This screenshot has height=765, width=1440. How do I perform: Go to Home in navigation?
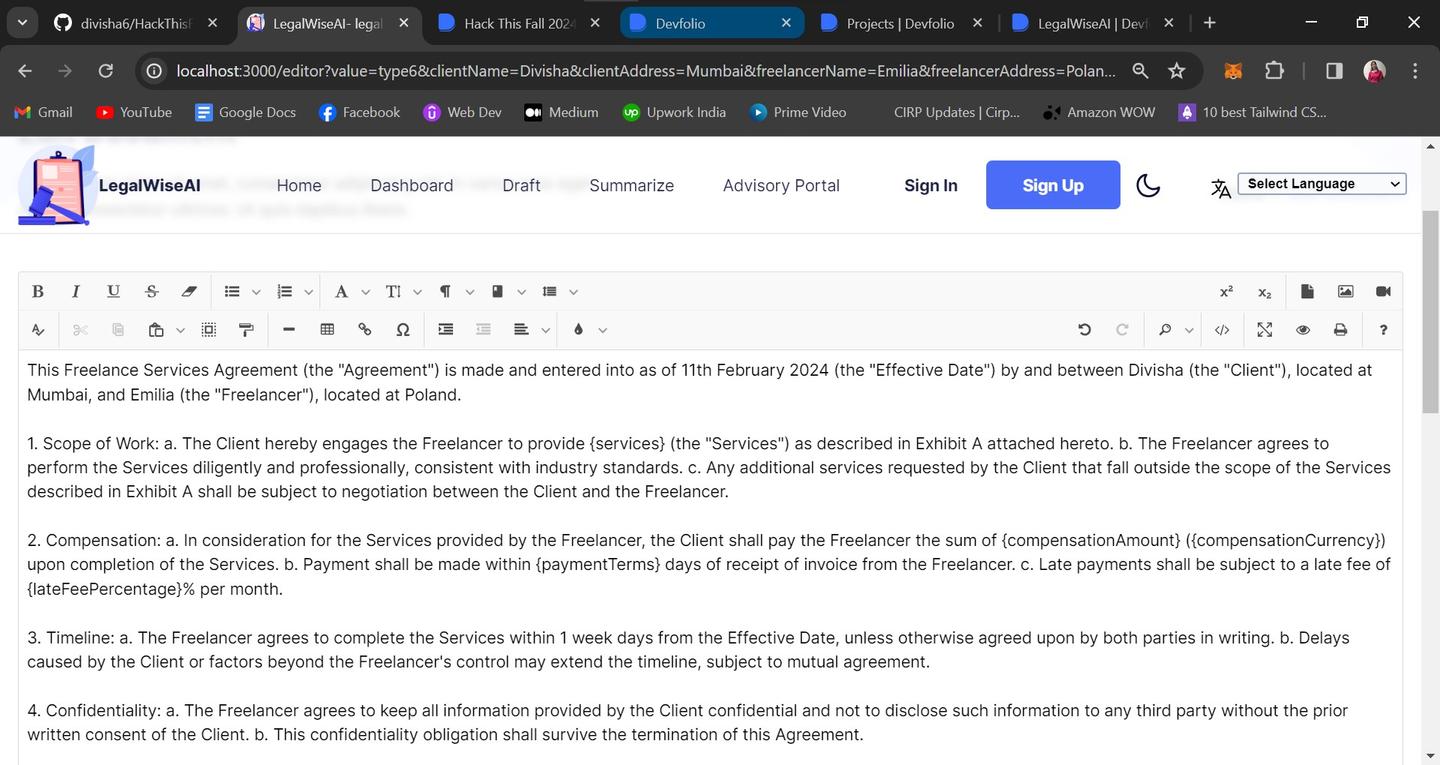coord(299,185)
